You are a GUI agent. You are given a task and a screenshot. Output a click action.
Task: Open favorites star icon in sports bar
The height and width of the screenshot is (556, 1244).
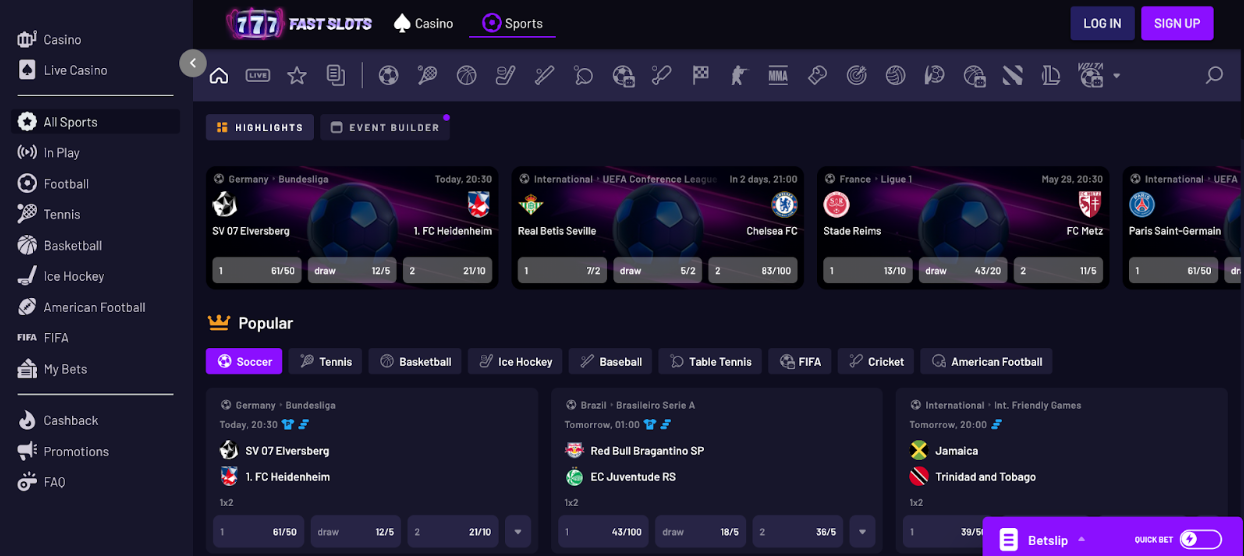(x=297, y=75)
